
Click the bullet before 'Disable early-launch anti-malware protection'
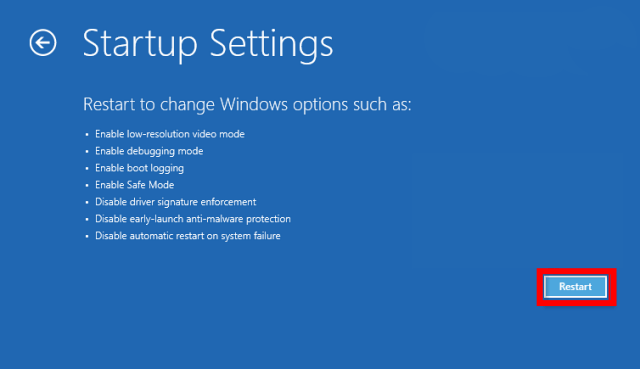pyautogui.click(x=87, y=219)
